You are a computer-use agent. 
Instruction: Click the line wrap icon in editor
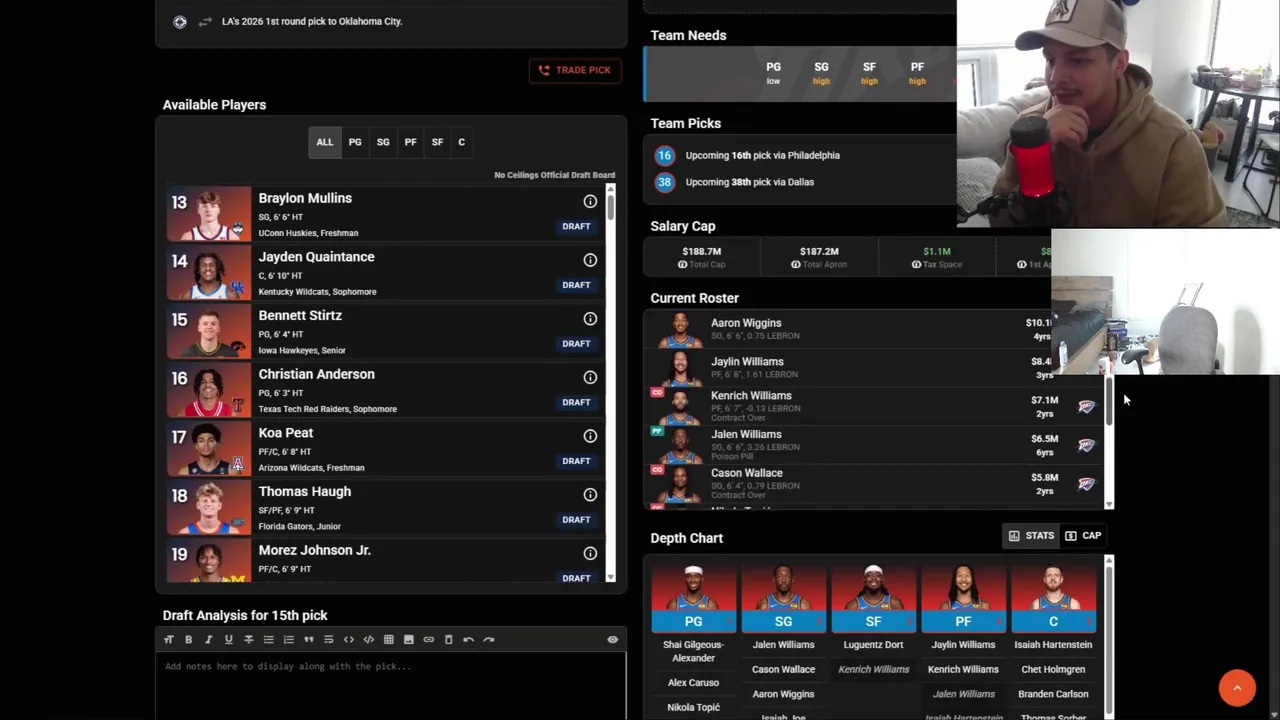point(328,639)
